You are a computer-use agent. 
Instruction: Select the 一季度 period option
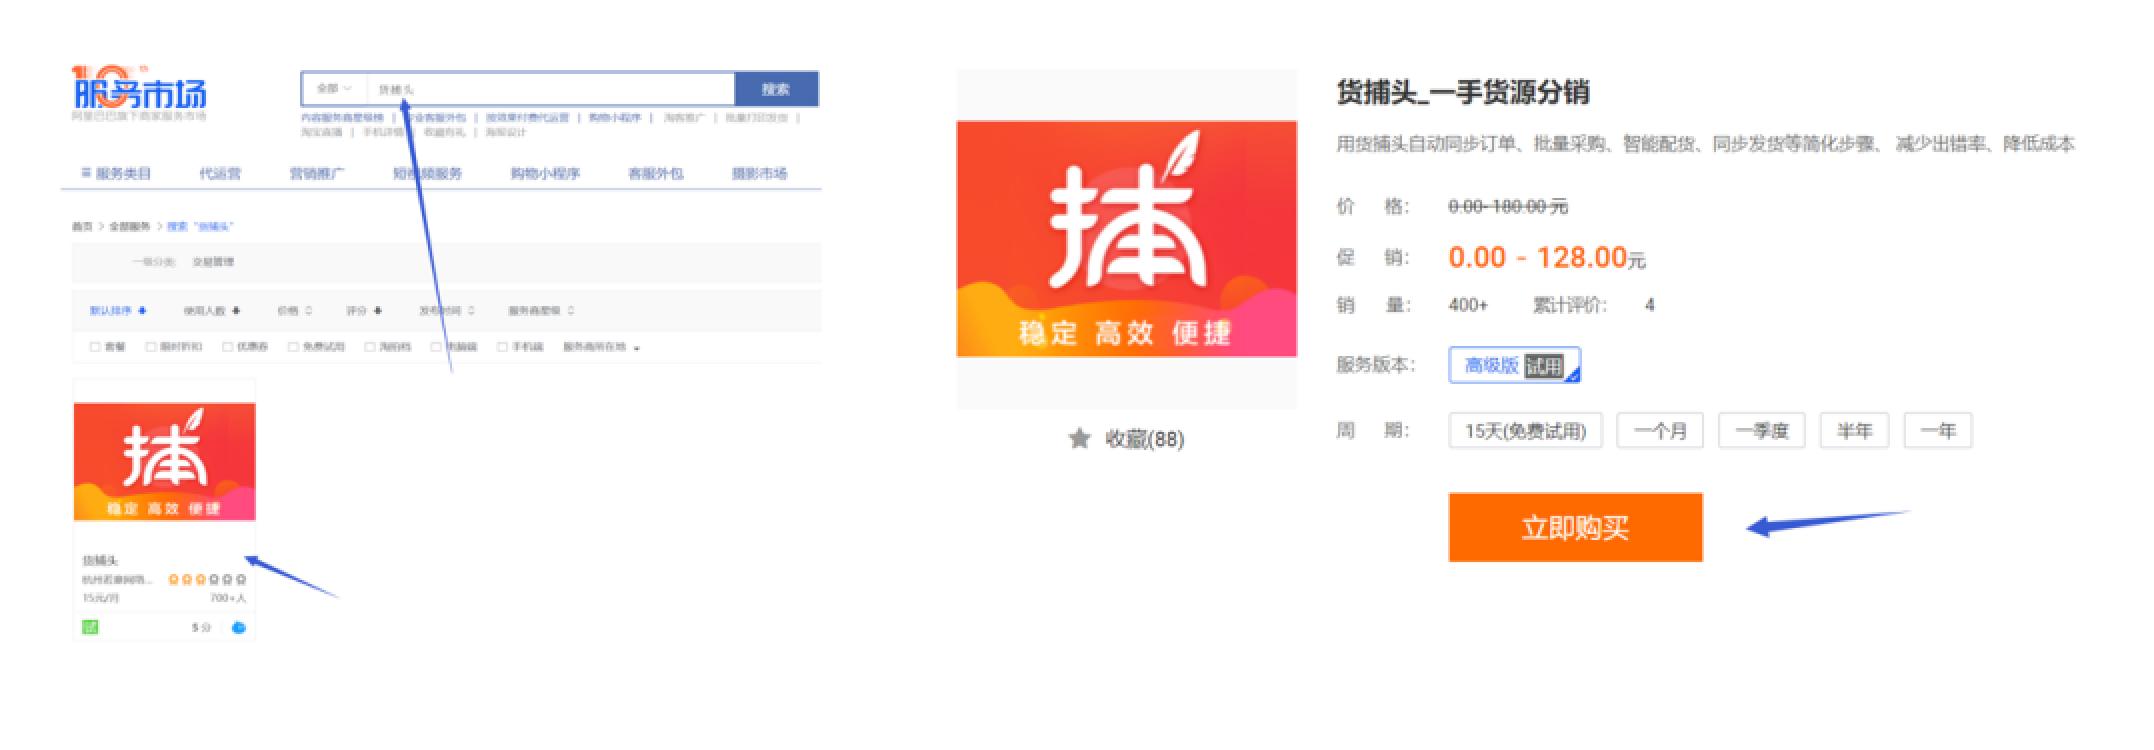[1761, 431]
